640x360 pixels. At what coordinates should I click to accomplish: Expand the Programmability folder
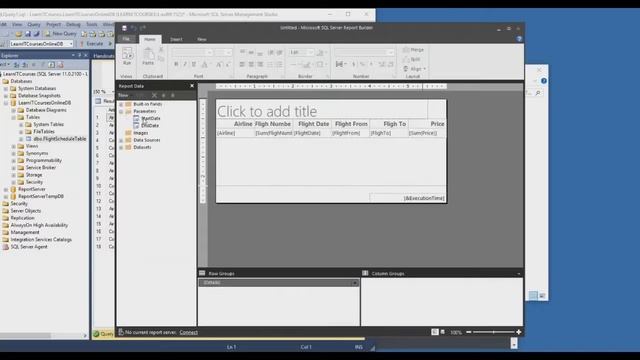(13, 160)
